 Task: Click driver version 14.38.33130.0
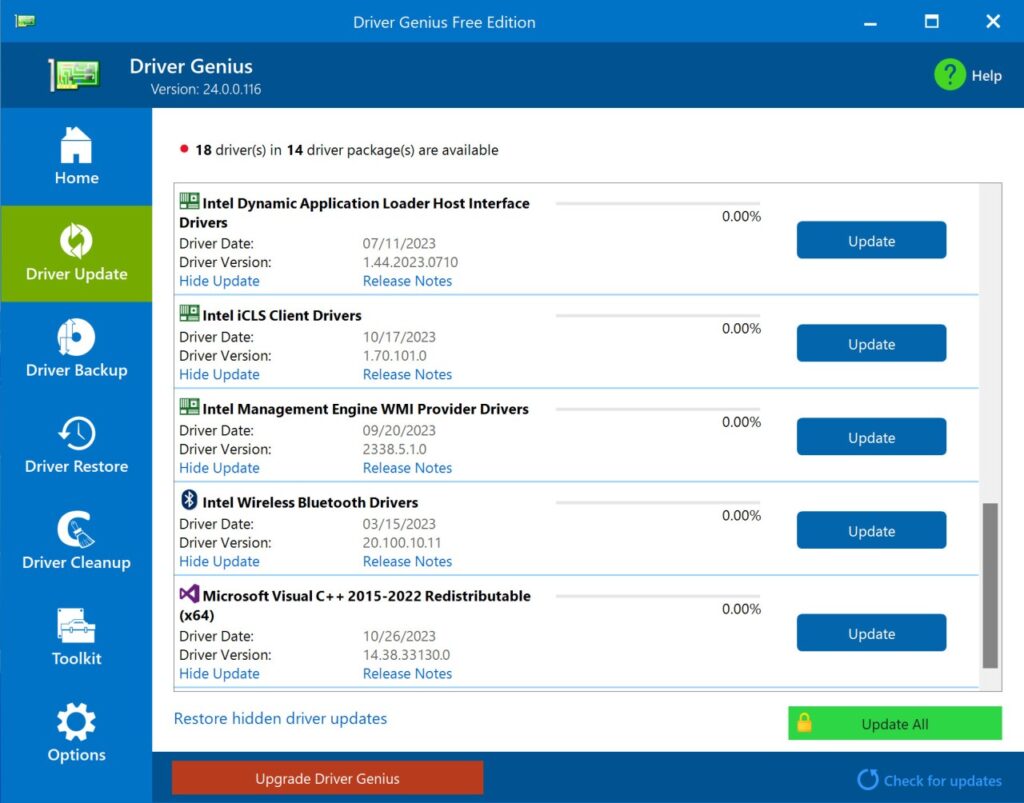coord(406,655)
